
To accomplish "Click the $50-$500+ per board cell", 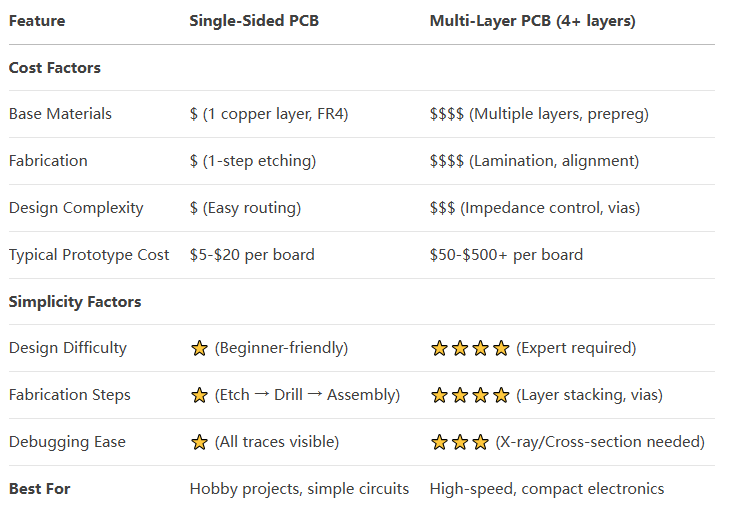I will [x=506, y=254].
